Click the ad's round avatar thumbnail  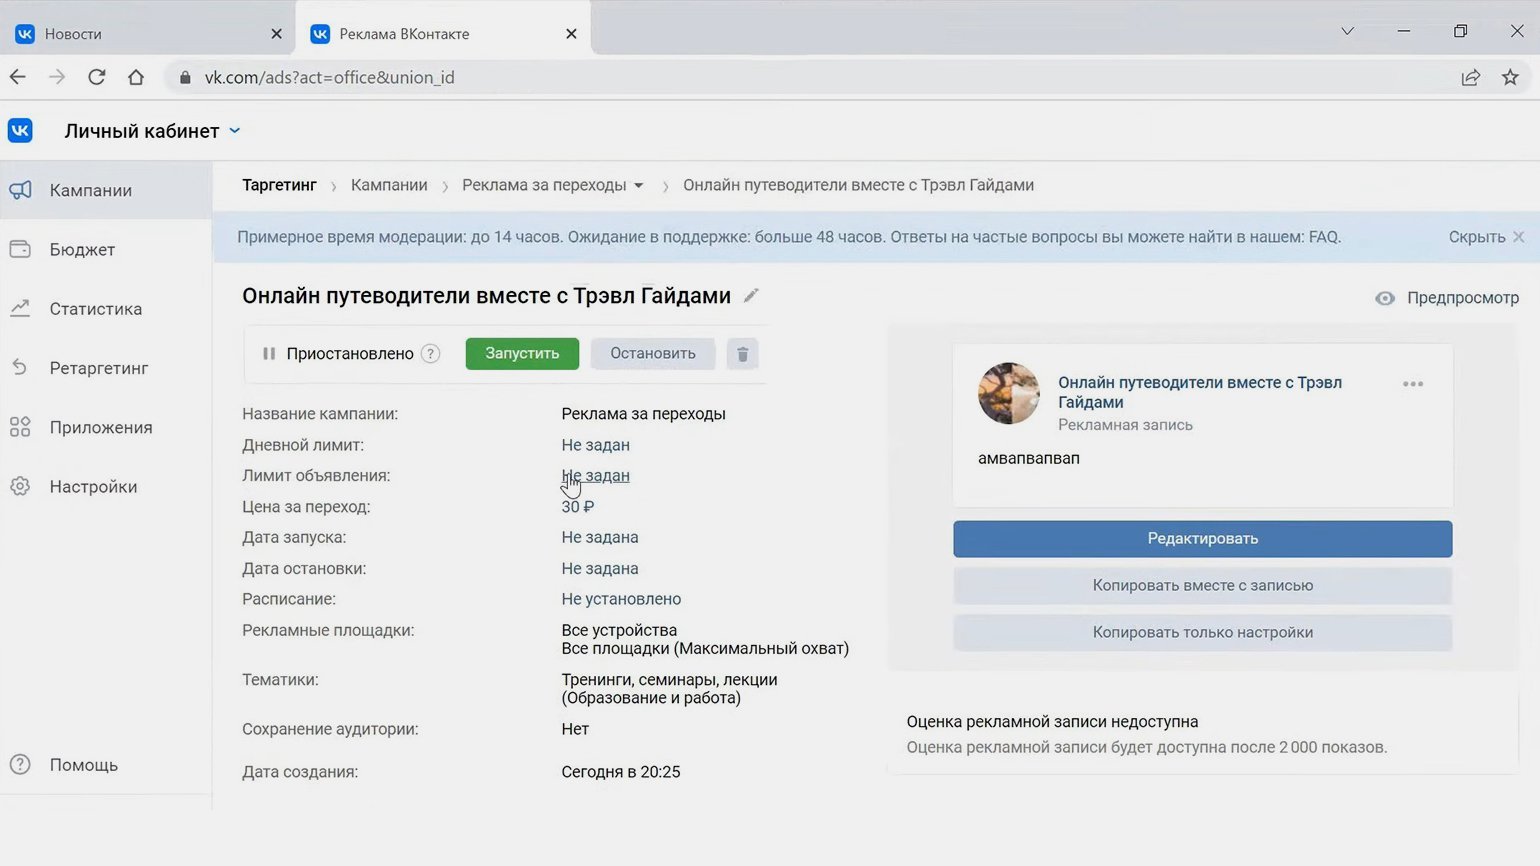1008,393
